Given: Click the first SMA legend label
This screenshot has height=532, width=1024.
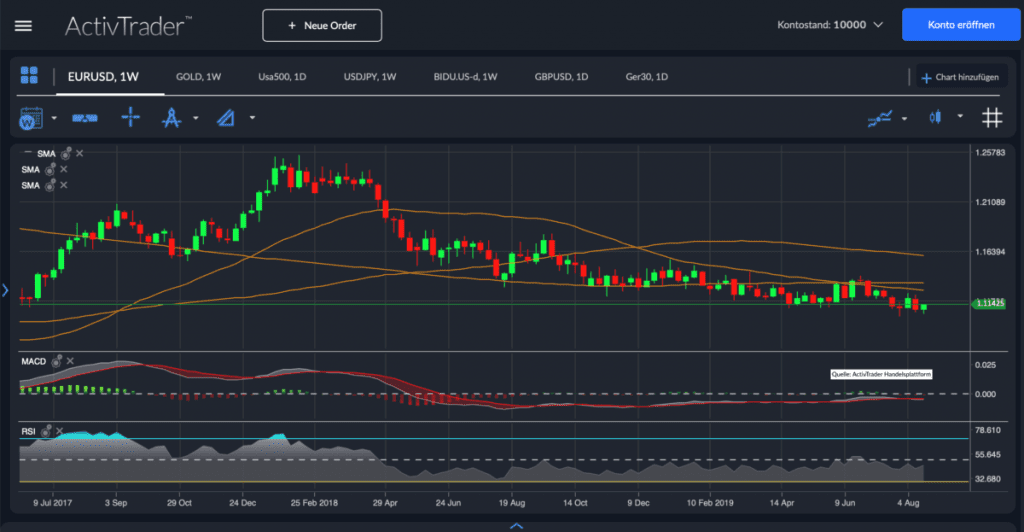Looking at the screenshot, I should 46,154.
